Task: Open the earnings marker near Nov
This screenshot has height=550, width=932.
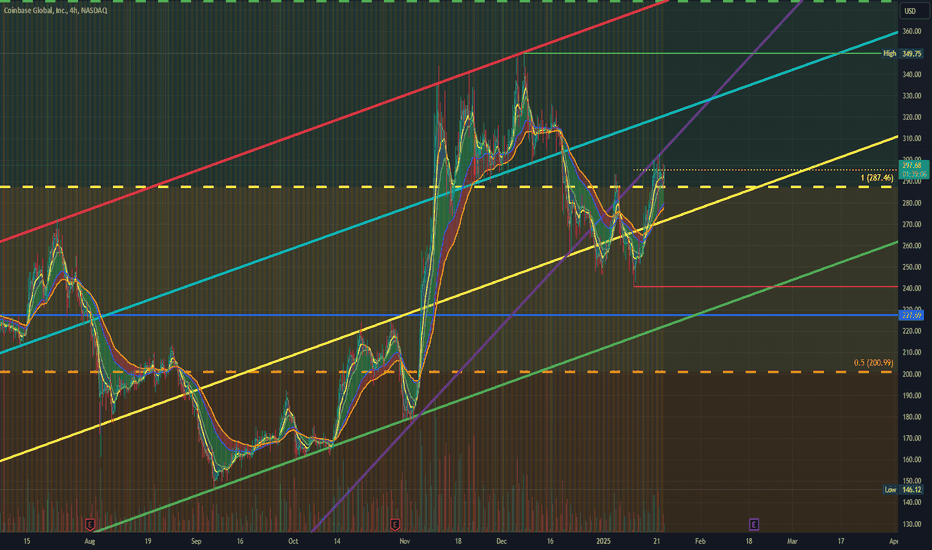Action: pyautogui.click(x=395, y=524)
